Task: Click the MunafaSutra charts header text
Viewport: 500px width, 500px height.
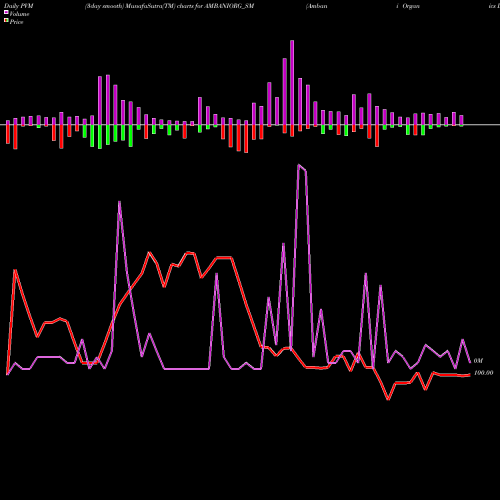Action: point(169,6)
